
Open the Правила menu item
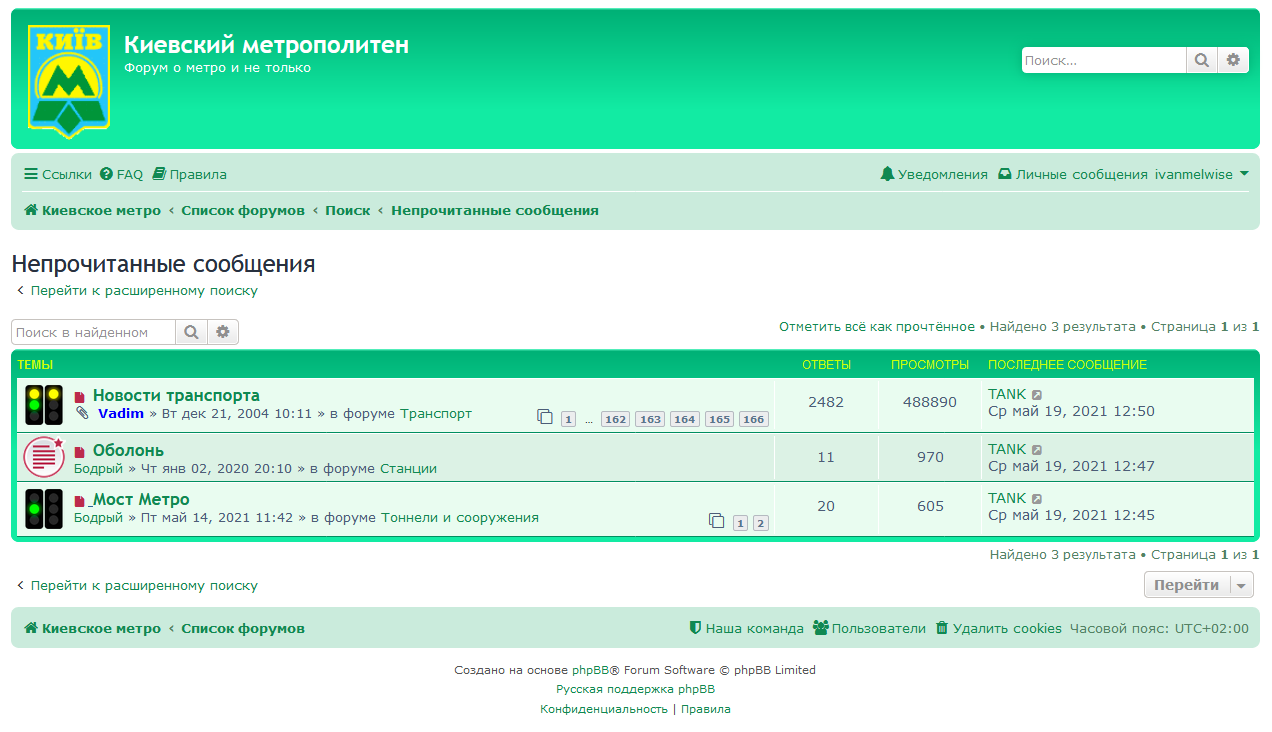[x=189, y=174]
